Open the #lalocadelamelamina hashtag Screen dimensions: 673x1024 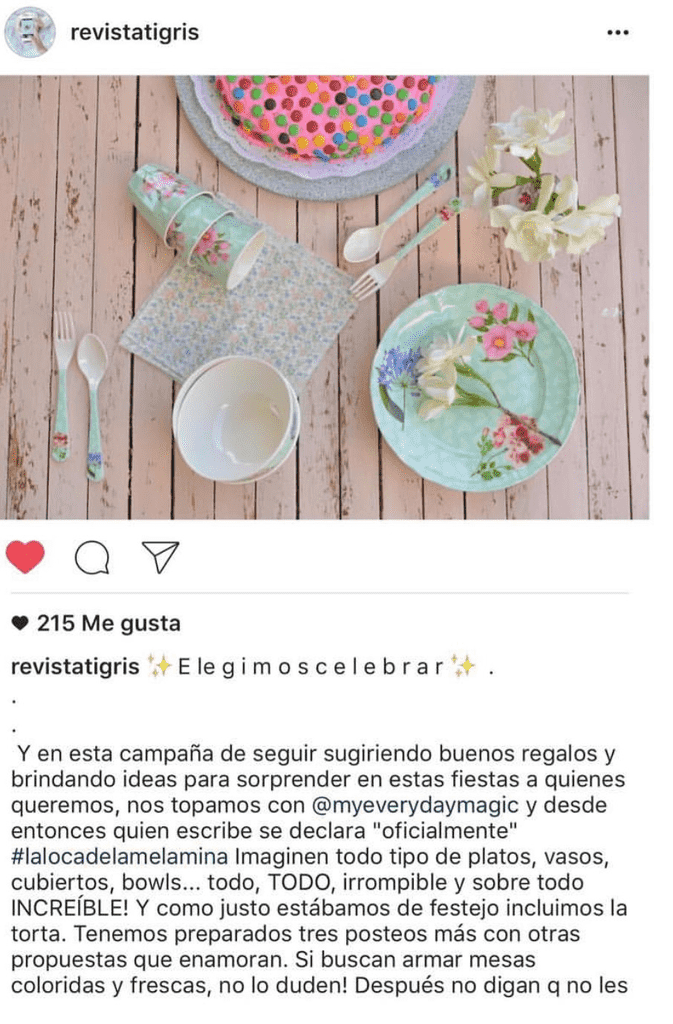point(119,856)
